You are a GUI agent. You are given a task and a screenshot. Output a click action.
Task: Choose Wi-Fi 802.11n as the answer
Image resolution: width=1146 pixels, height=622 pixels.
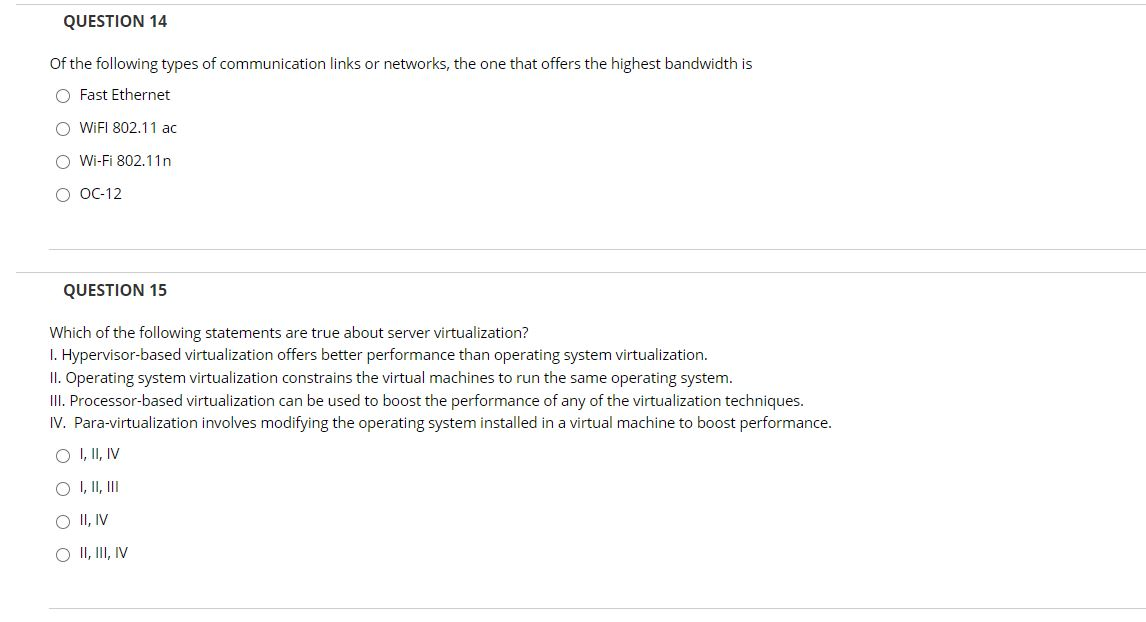[63, 161]
